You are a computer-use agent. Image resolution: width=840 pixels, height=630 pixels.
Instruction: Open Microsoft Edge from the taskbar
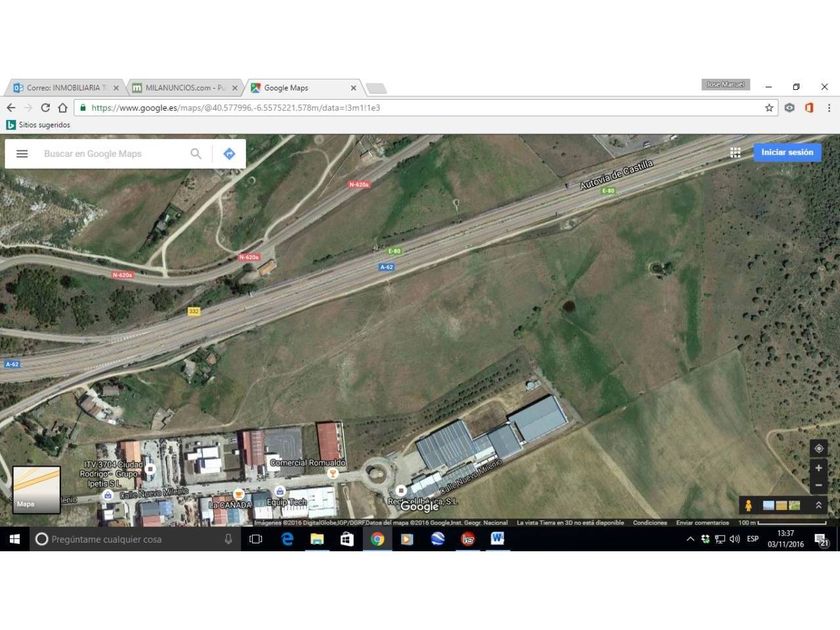[287, 539]
